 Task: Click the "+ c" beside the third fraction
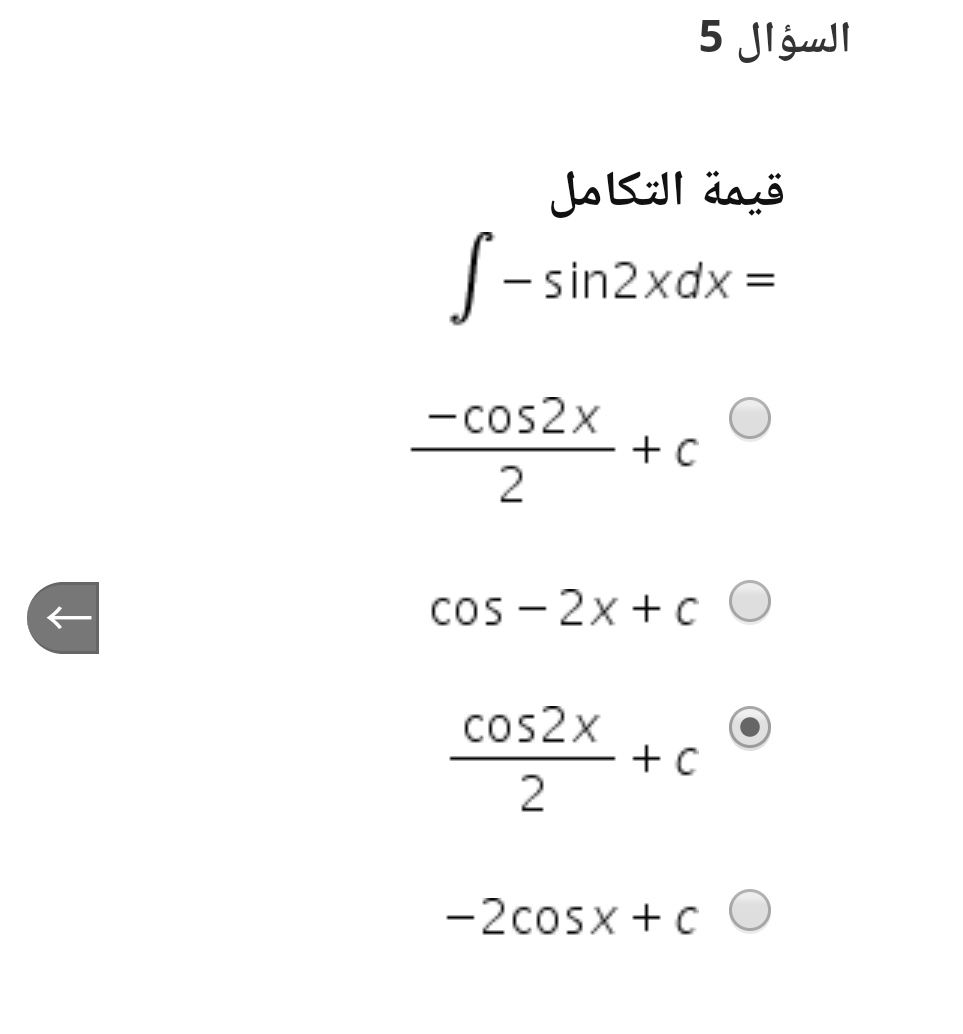(665, 759)
